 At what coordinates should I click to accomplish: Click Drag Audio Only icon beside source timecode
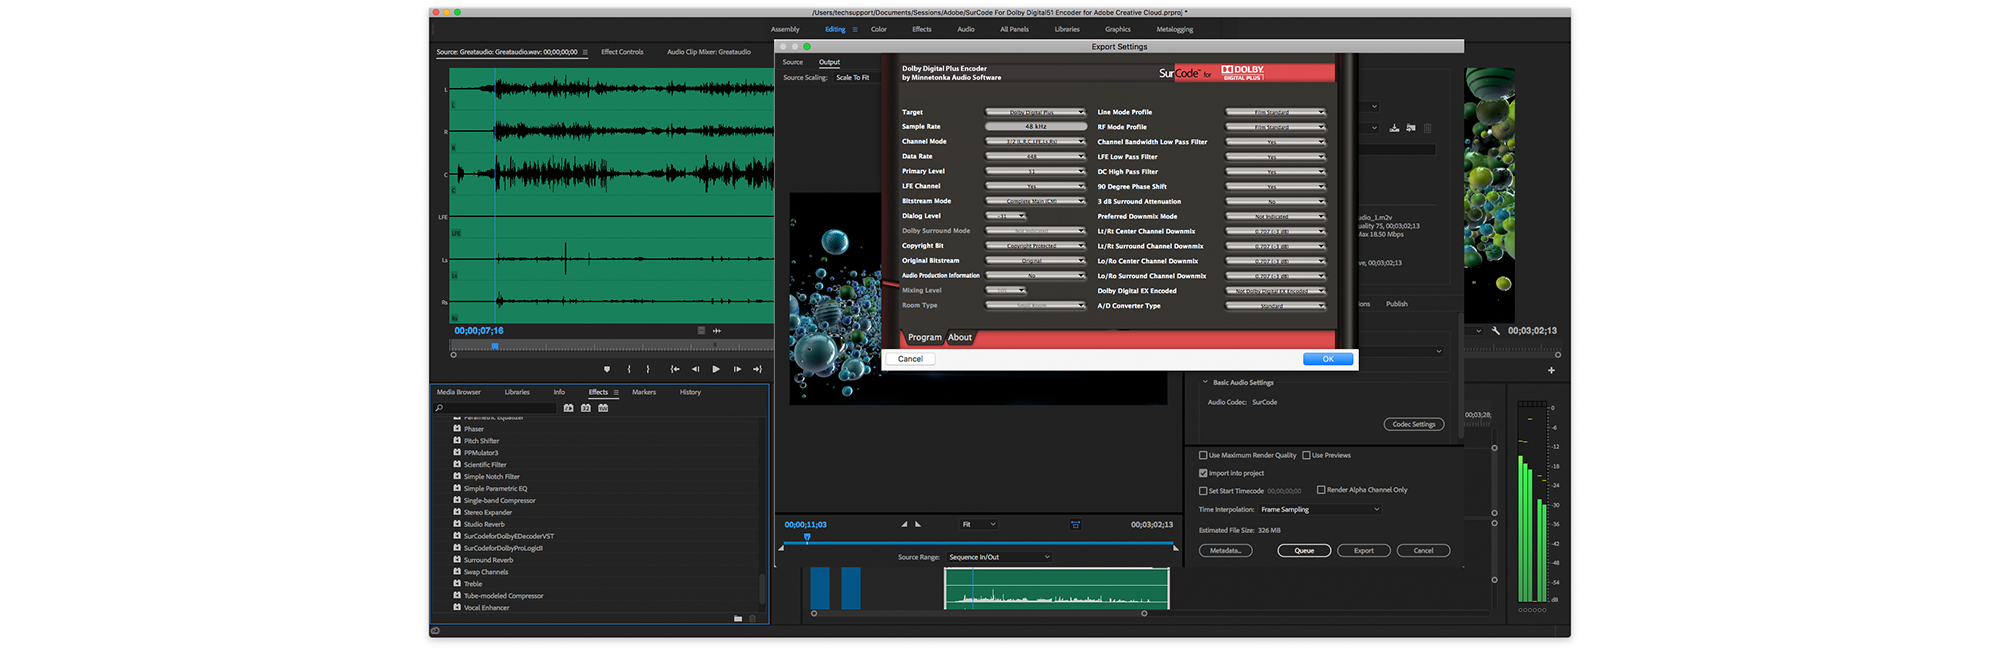717,331
